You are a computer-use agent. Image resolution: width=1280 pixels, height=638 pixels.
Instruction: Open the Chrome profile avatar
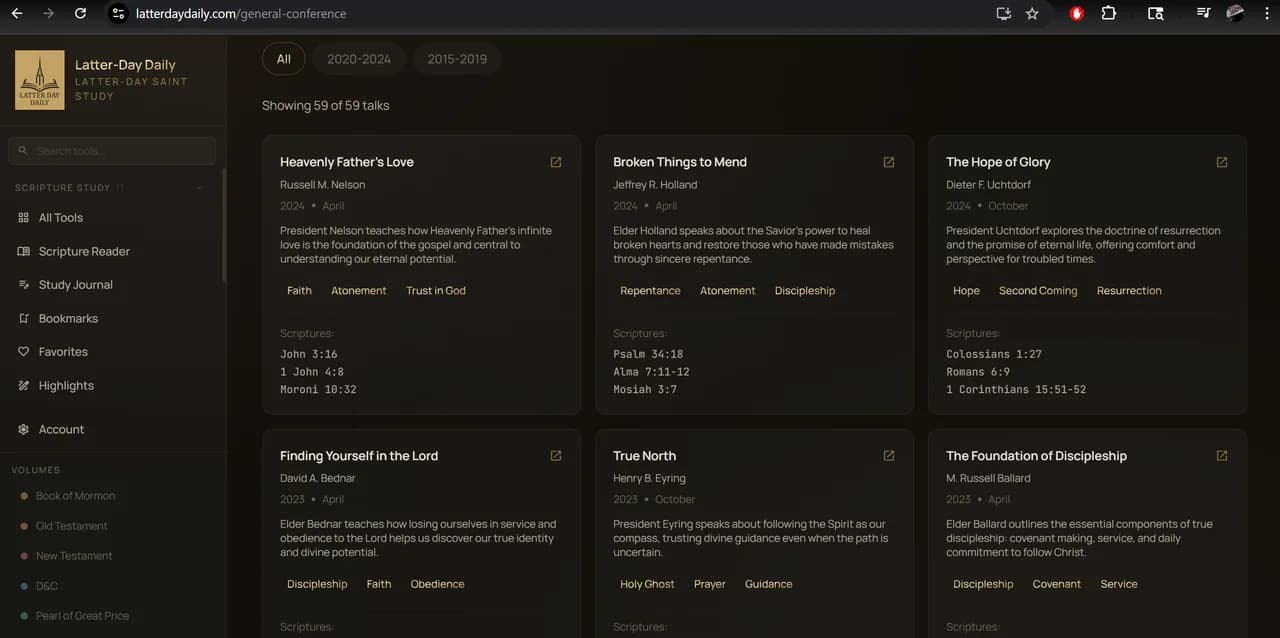coord(1236,14)
